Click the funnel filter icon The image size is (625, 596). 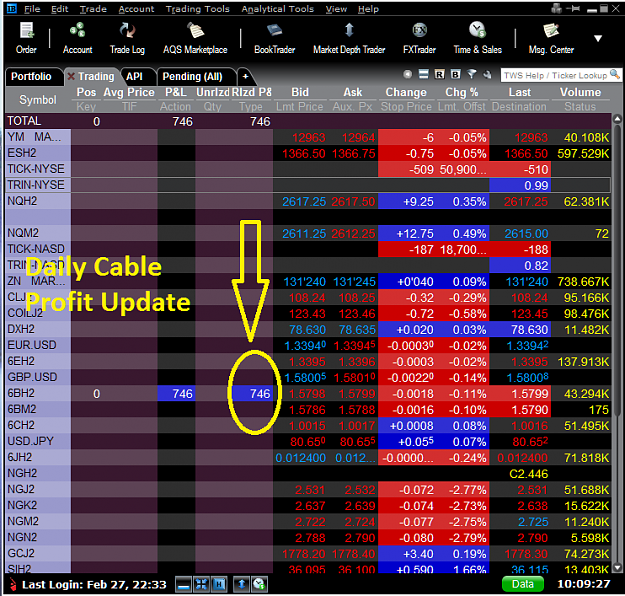tap(472, 74)
